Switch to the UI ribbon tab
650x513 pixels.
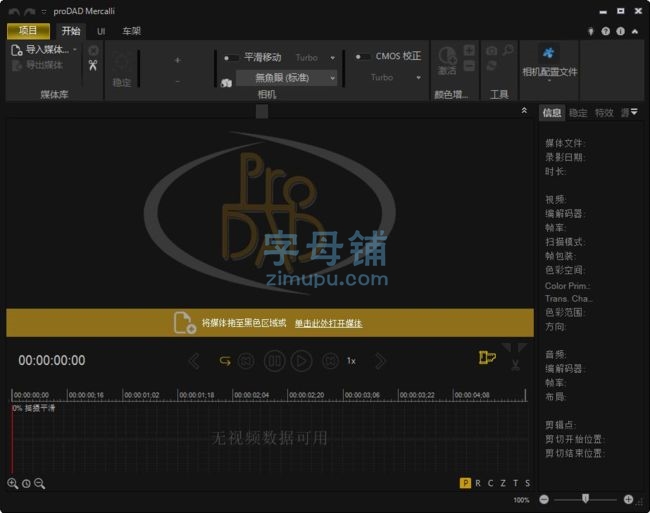(101, 31)
